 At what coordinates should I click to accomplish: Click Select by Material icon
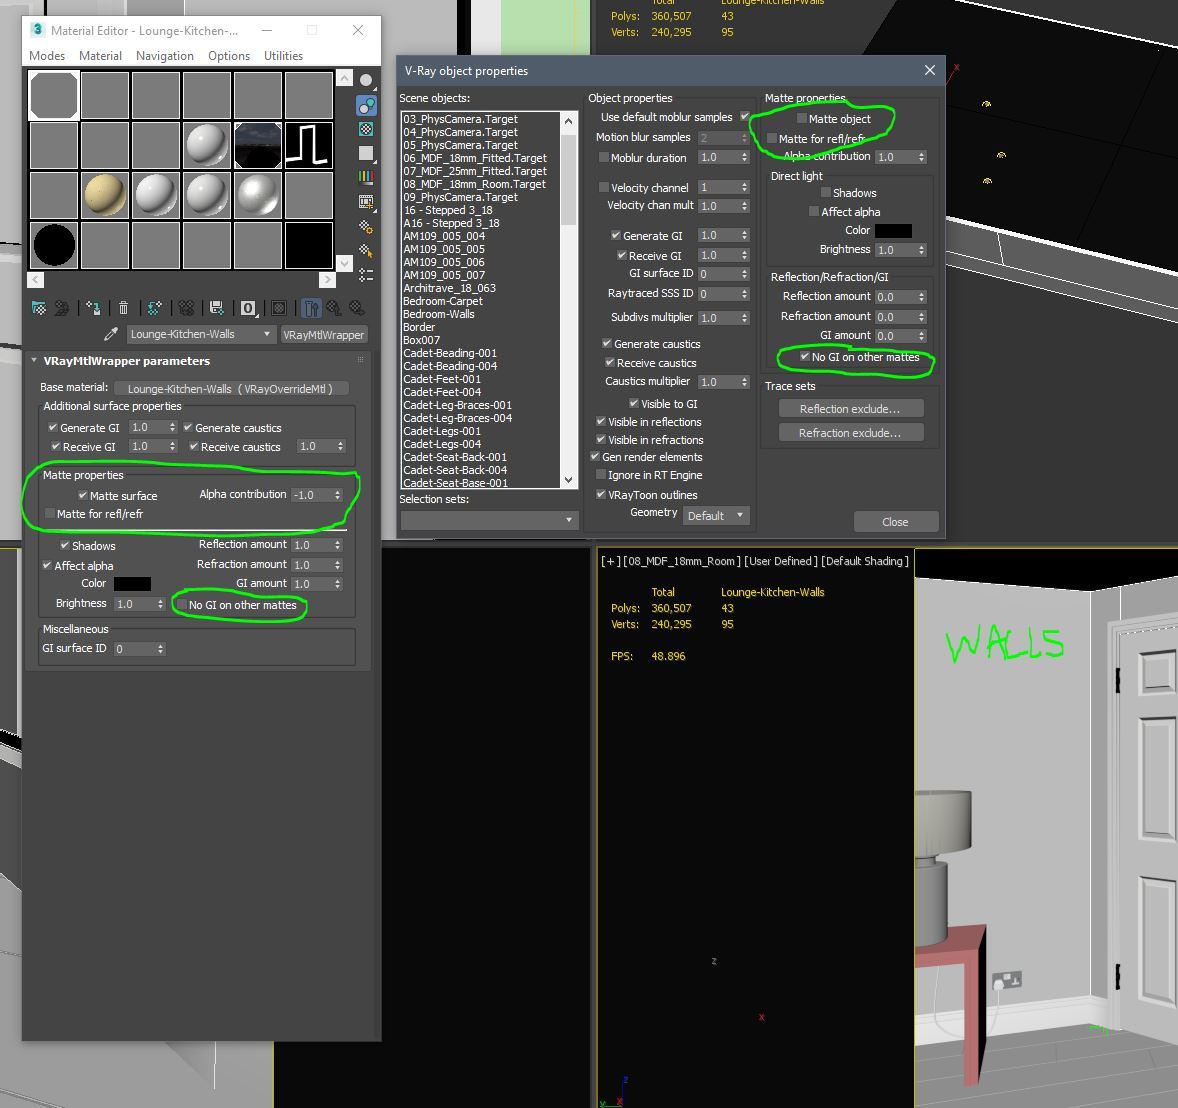[366, 250]
